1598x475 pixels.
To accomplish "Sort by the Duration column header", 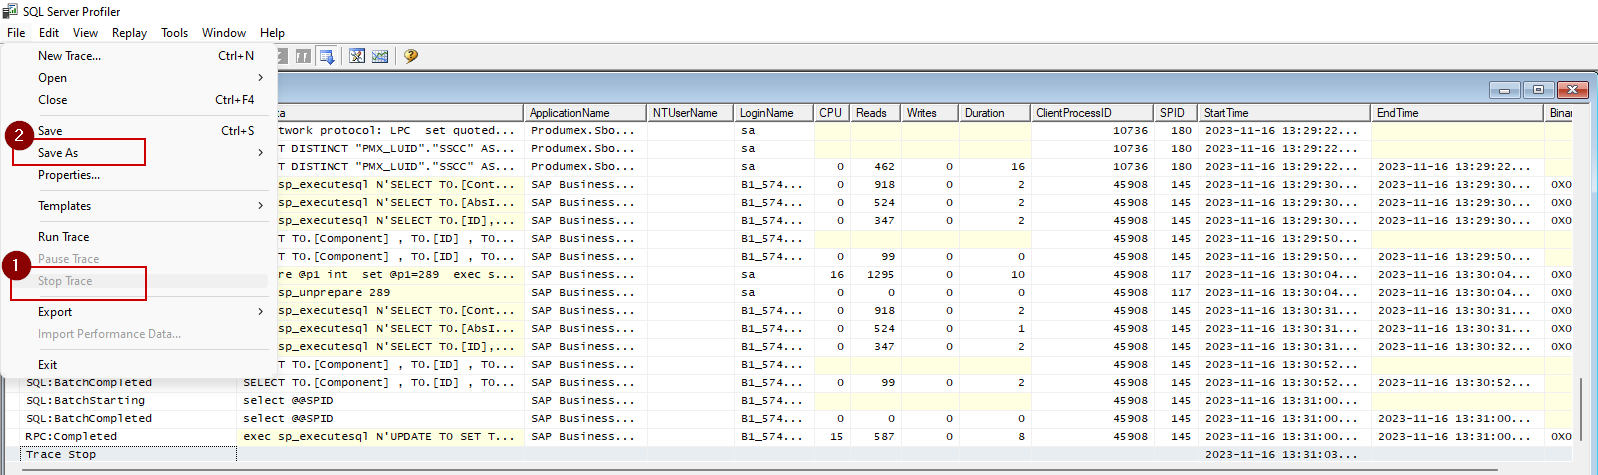I will coord(985,113).
